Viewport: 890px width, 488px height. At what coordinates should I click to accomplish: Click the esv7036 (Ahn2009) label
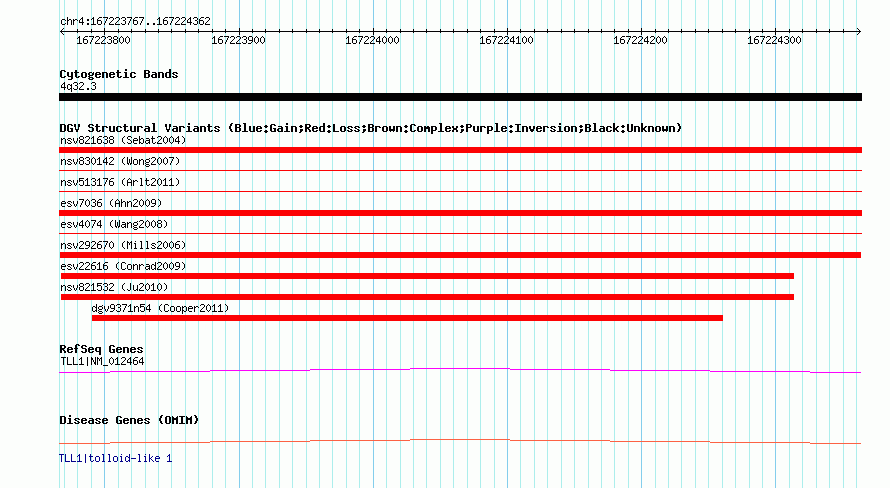point(111,203)
